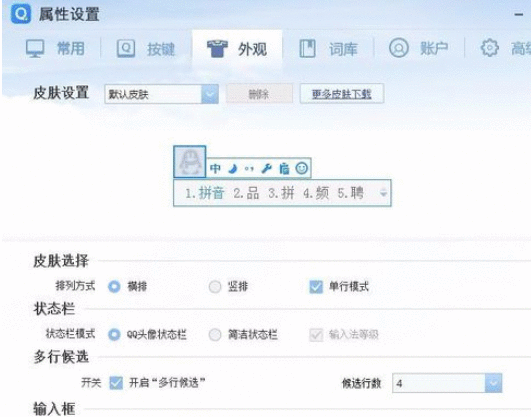Screen dimensions: 531x417
Task: Minimize the 属性设置 window
Action: point(518,14)
